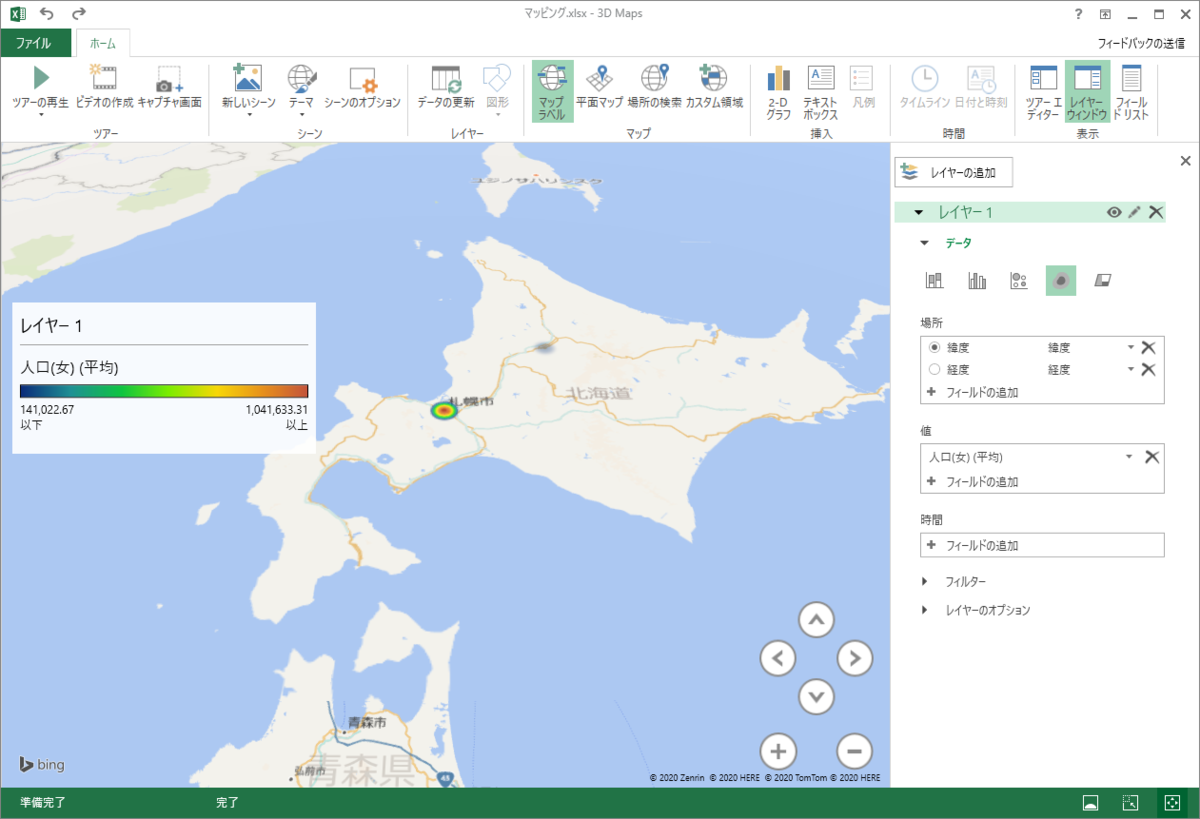Screen dimensions: 1200x819
Task: Open the 緯度 field type dropdown
Action: 1130,347
